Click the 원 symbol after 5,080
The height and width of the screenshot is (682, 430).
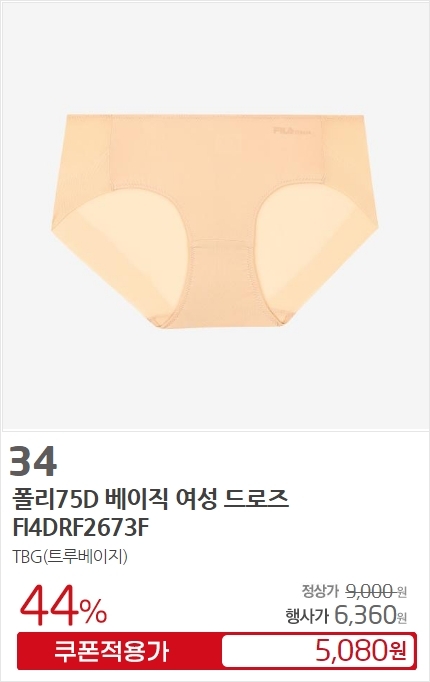click(x=397, y=652)
